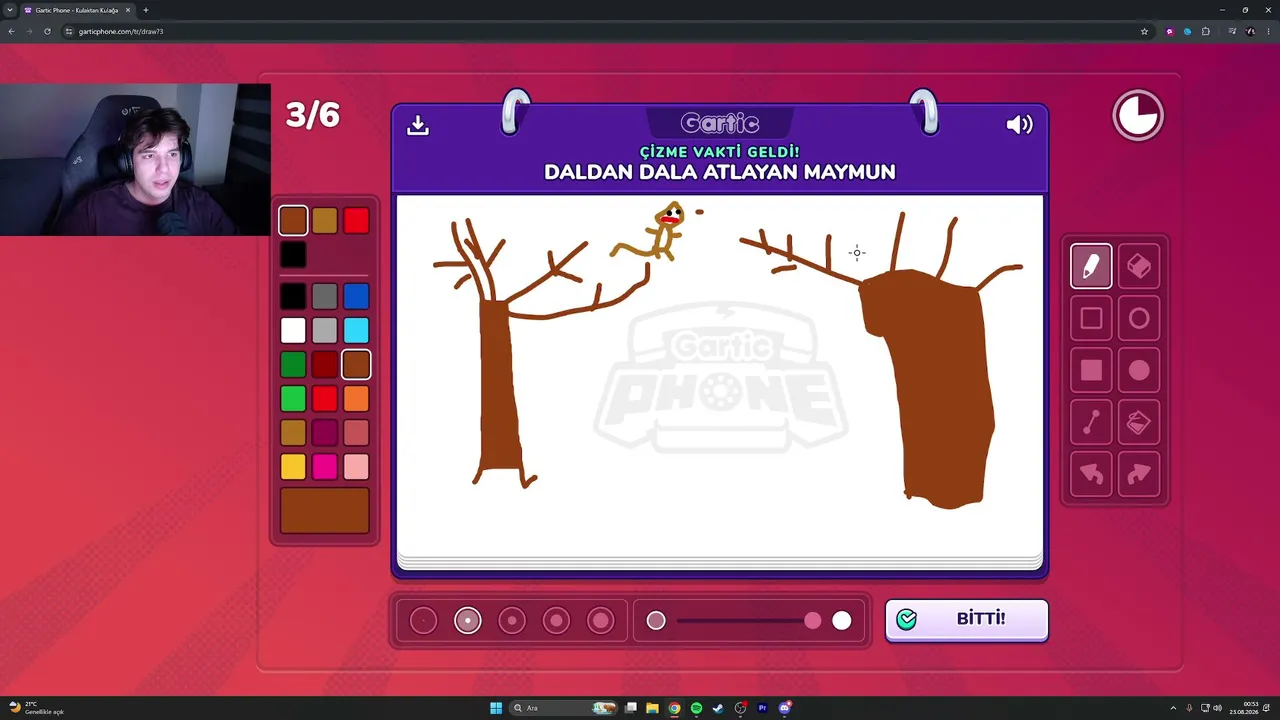Viewport: 1280px width, 720px height.
Task: Open a new browser tab
Action: 145,10
